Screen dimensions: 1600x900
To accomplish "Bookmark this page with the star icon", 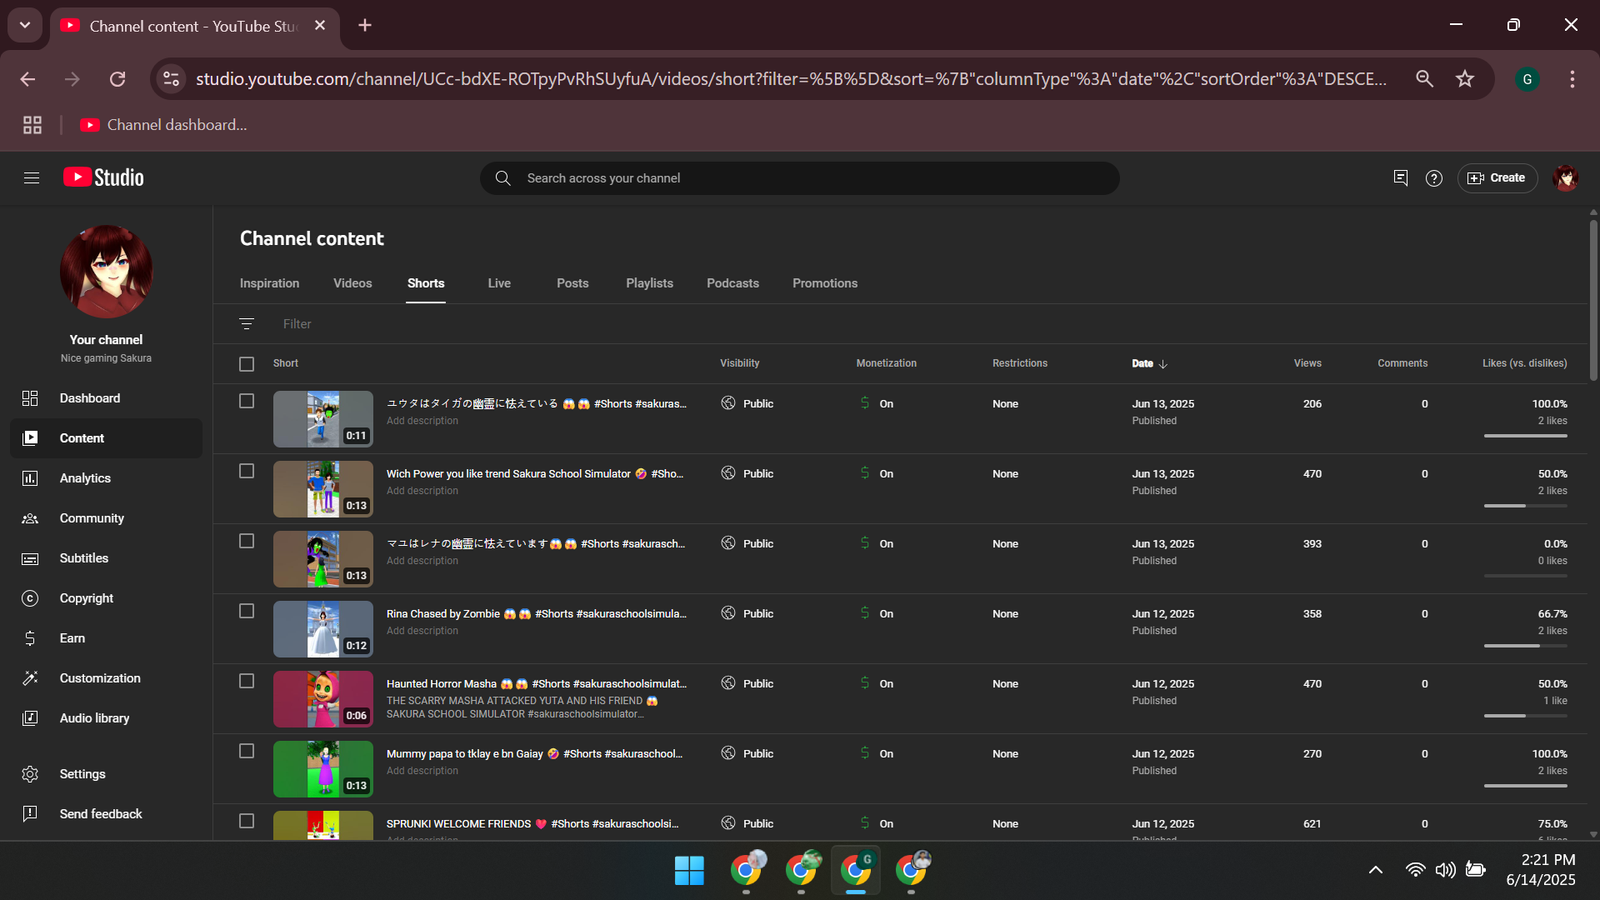I will pos(1465,79).
